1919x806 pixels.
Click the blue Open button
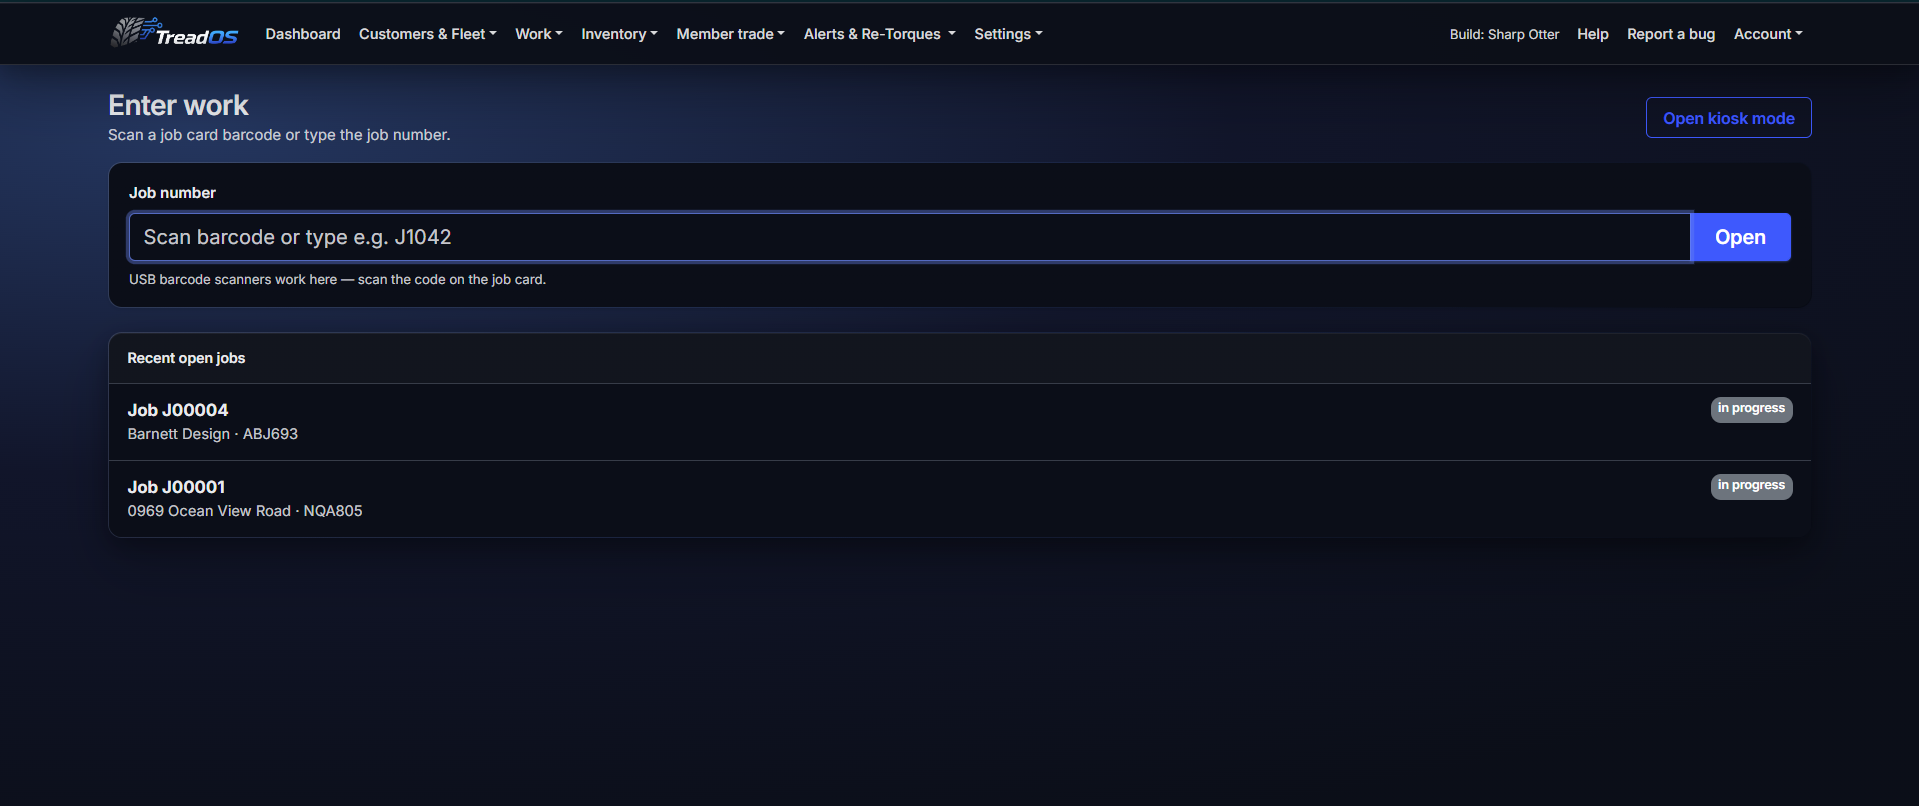point(1740,237)
